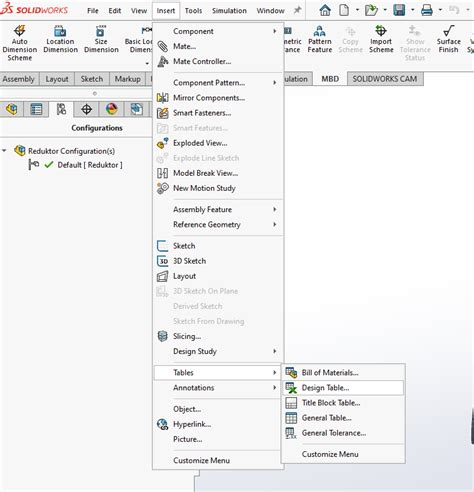Switch to SOLIDWORKS CAM tab
This screenshot has height=492, width=474.
[385, 79]
